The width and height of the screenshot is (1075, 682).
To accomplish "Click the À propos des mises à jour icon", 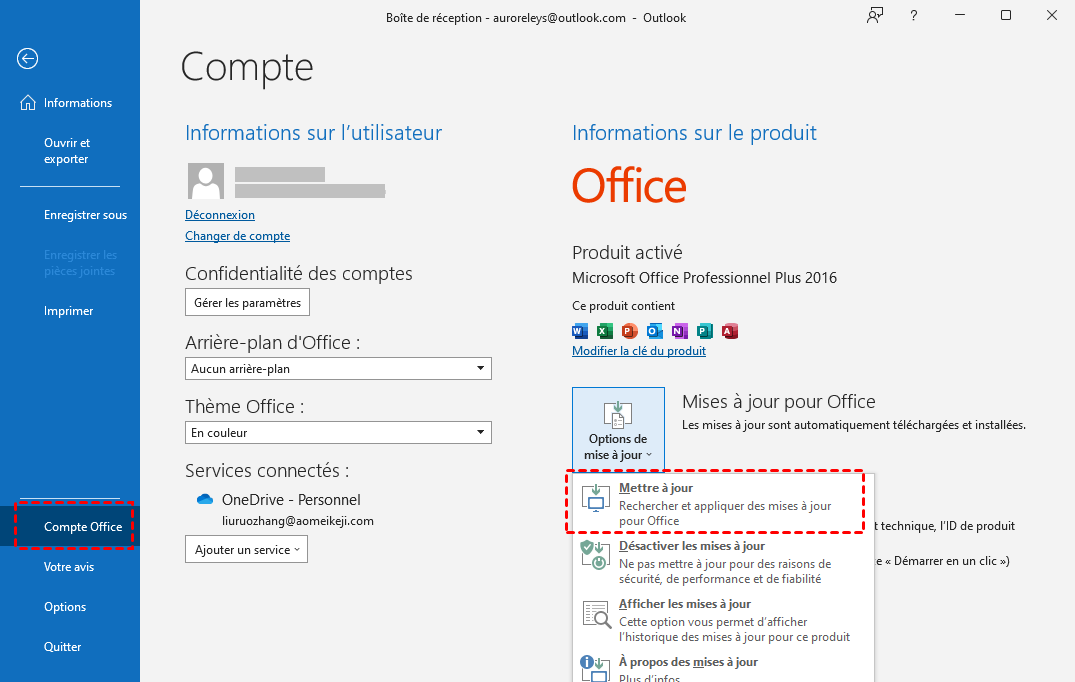I will tap(594, 668).
